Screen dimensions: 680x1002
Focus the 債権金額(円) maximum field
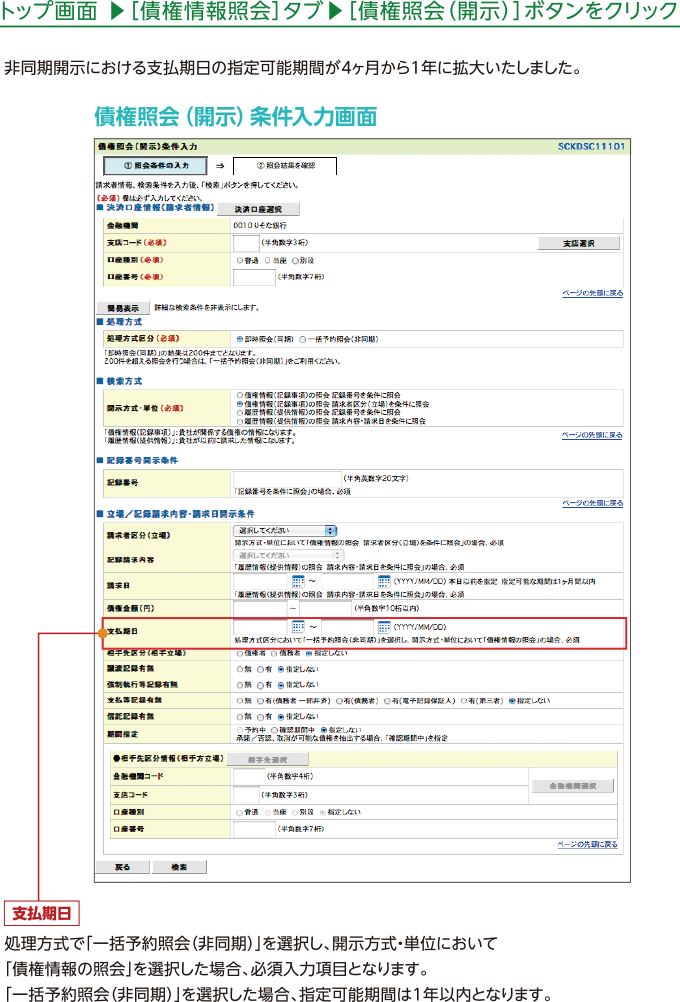[325, 608]
